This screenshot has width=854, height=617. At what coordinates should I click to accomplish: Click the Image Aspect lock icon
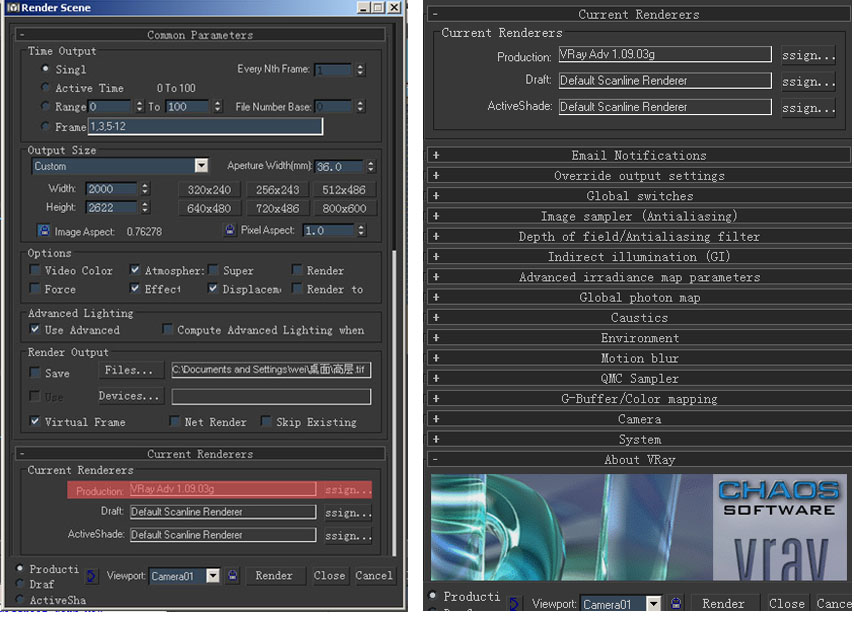[44, 231]
